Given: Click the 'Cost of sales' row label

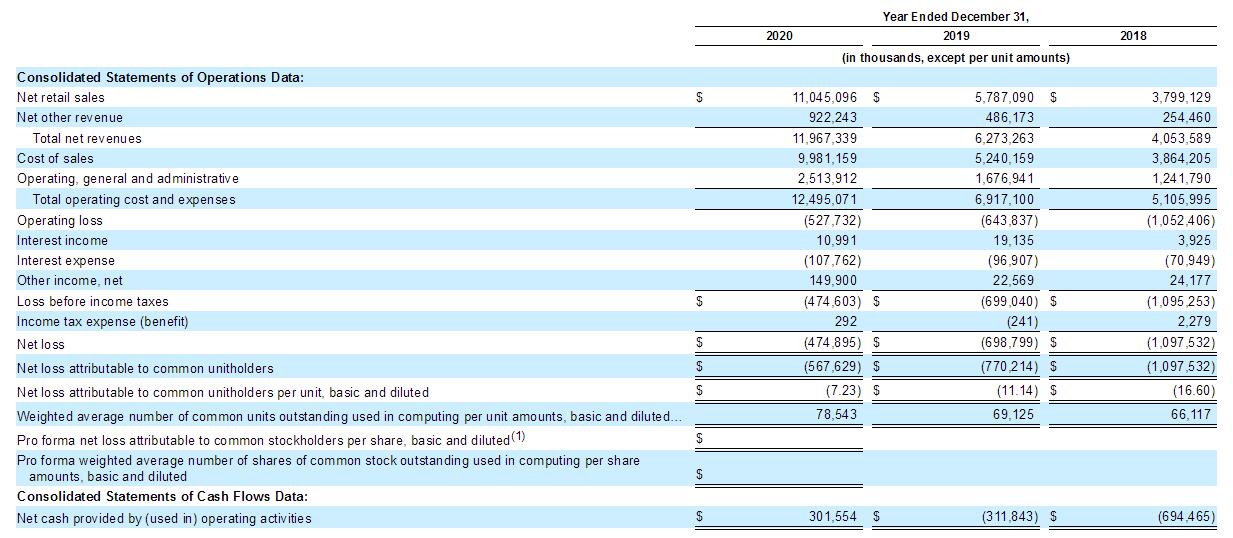Looking at the screenshot, I should [55, 159].
